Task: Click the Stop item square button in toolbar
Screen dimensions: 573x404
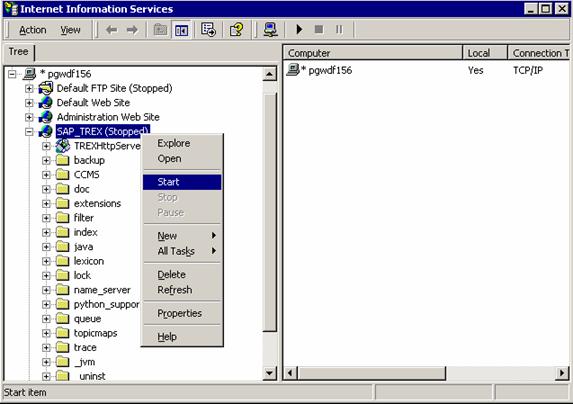Action: pyautogui.click(x=319, y=29)
